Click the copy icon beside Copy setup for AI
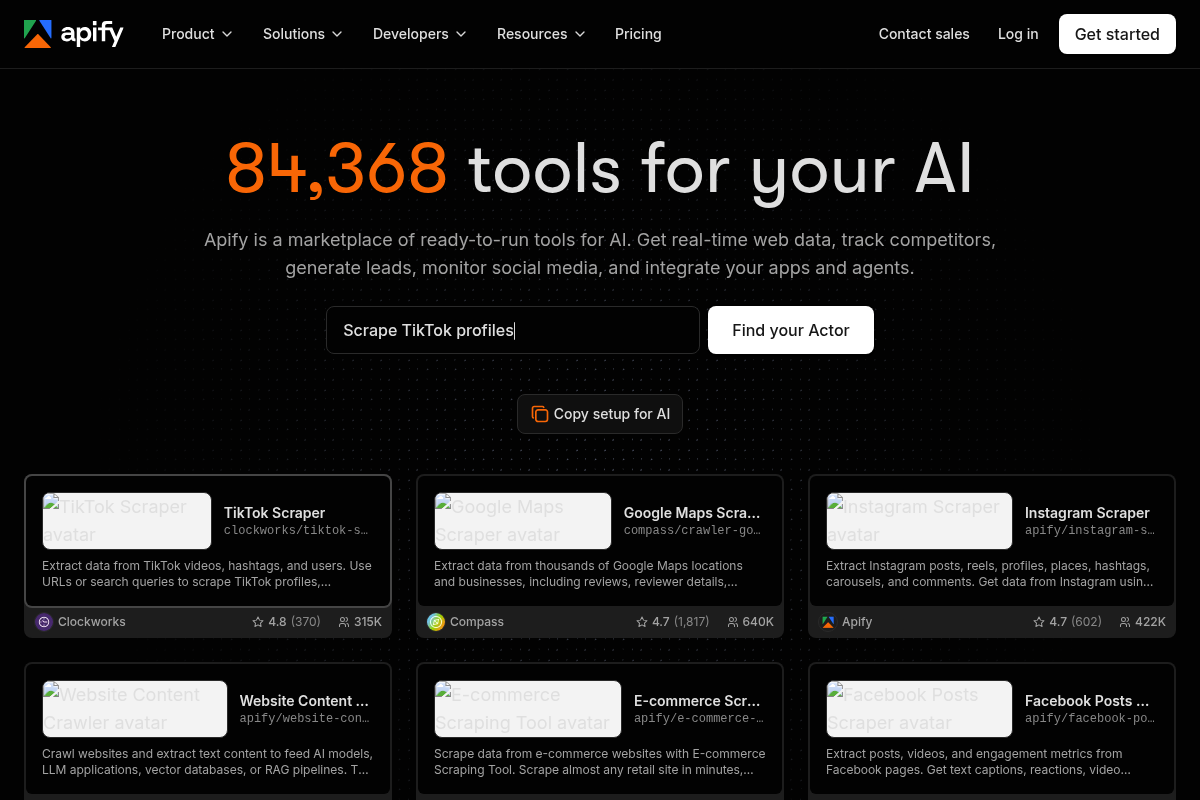Viewport: 1200px width, 800px height. click(540, 414)
